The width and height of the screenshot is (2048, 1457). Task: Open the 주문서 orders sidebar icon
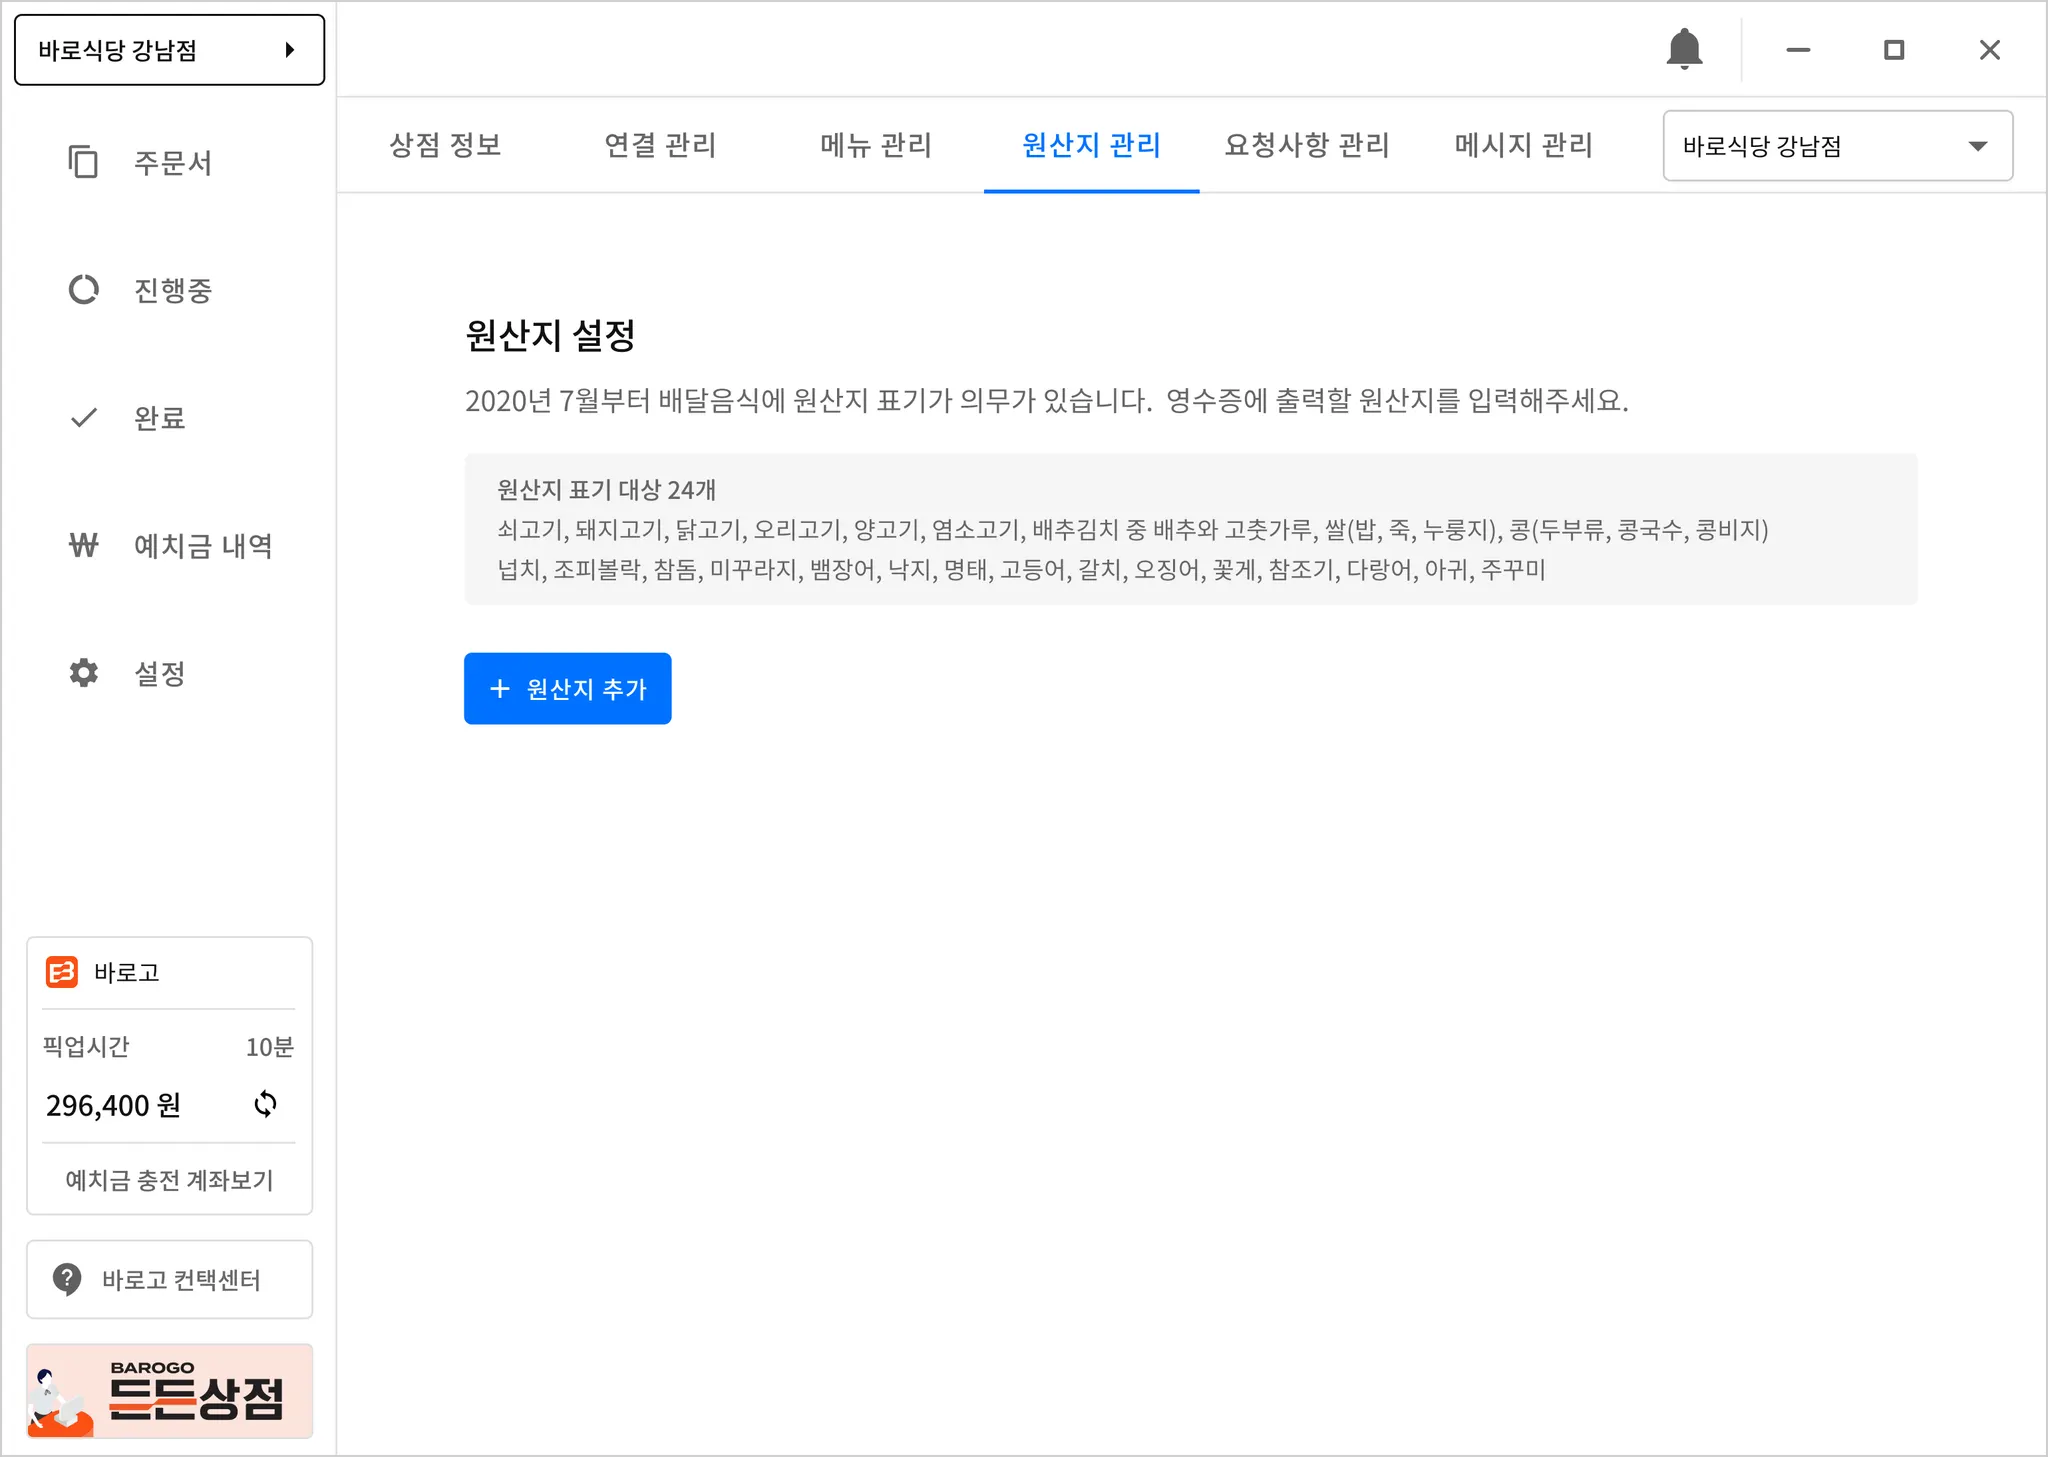click(83, 162)
